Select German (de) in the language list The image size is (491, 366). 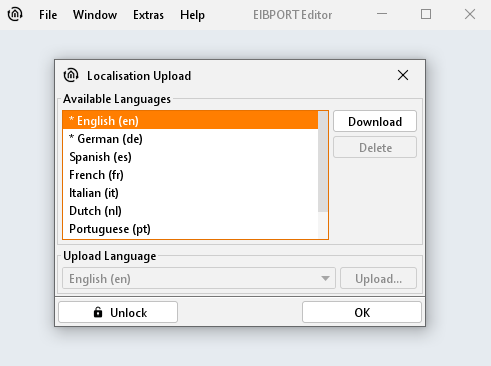point(190,139)
